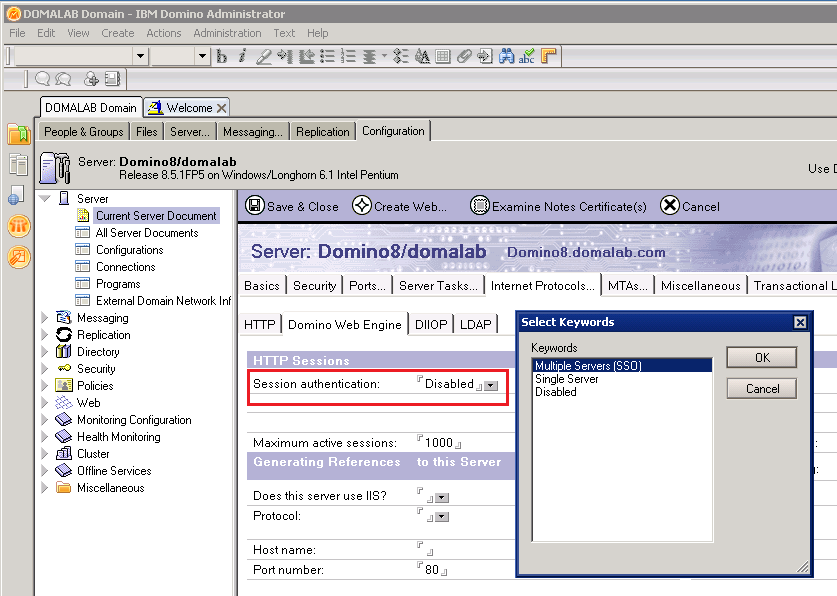Select 'Disabled' keyword in Select Keywords list
Viewport: 837px width, 596px height.
[622, 392]
